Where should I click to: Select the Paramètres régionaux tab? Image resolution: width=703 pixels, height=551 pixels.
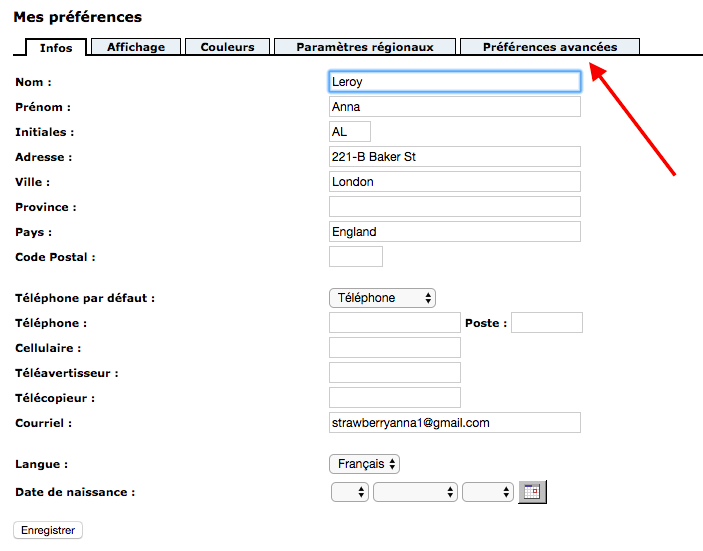tap(364, 47)
